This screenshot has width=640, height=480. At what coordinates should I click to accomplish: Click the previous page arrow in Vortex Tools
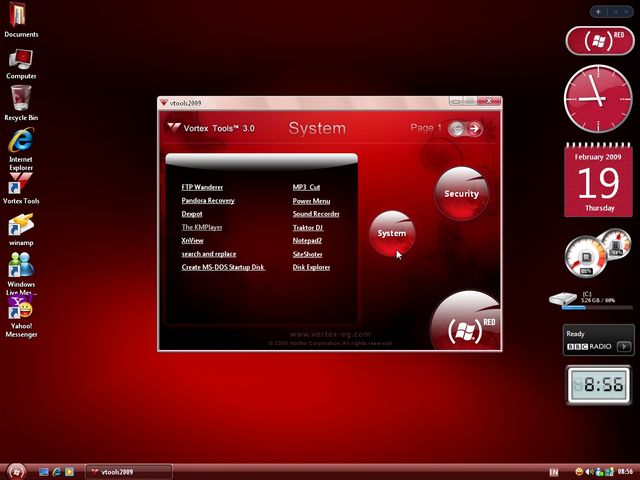(x=457, y=128)
